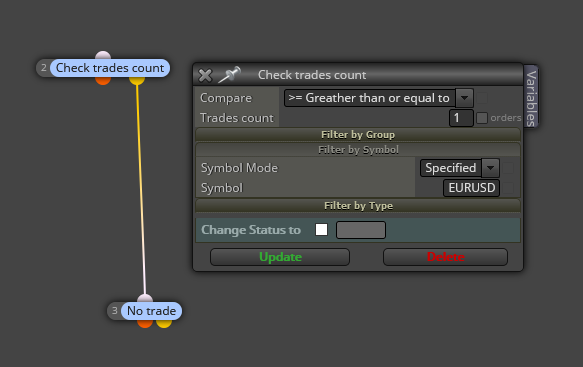Expand the Filter by Group section
Image resolution: width=583 pixels, height=367 pixels.
click(358, 134)
